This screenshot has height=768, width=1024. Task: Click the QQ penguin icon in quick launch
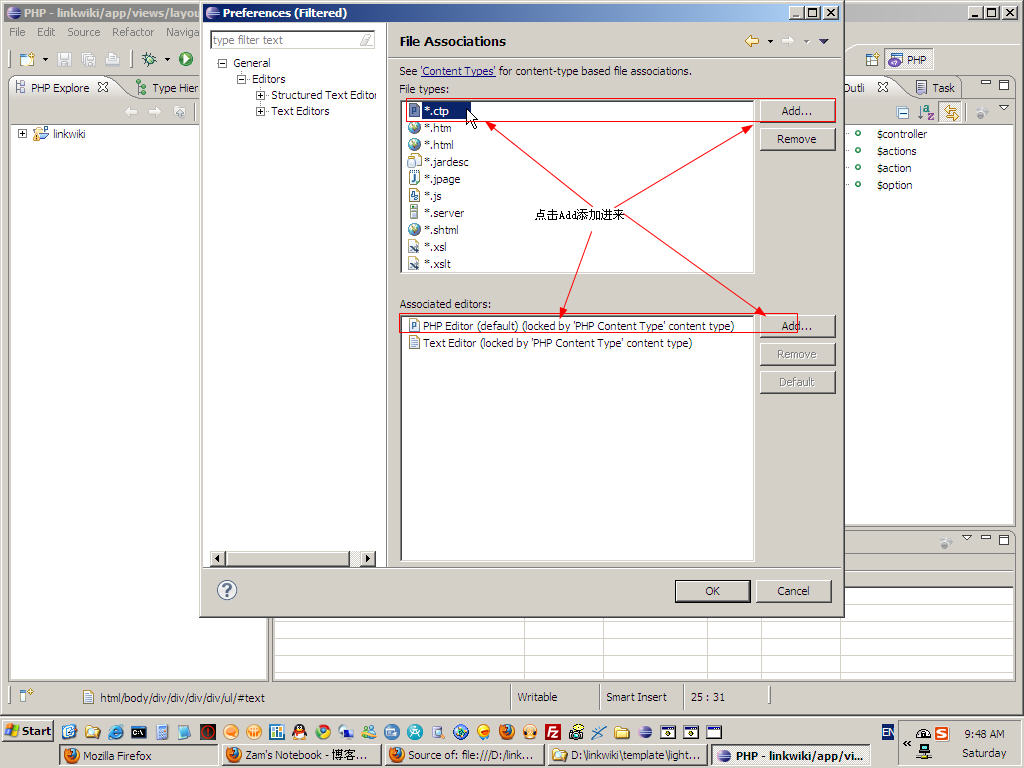click(299, 732)
